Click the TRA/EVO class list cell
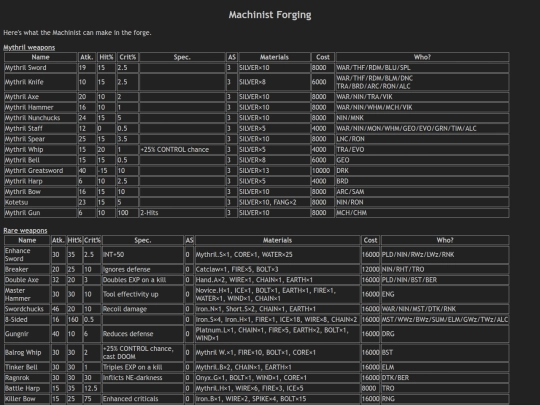The height and width of the screenshot is (405, 540). point(422,150)
